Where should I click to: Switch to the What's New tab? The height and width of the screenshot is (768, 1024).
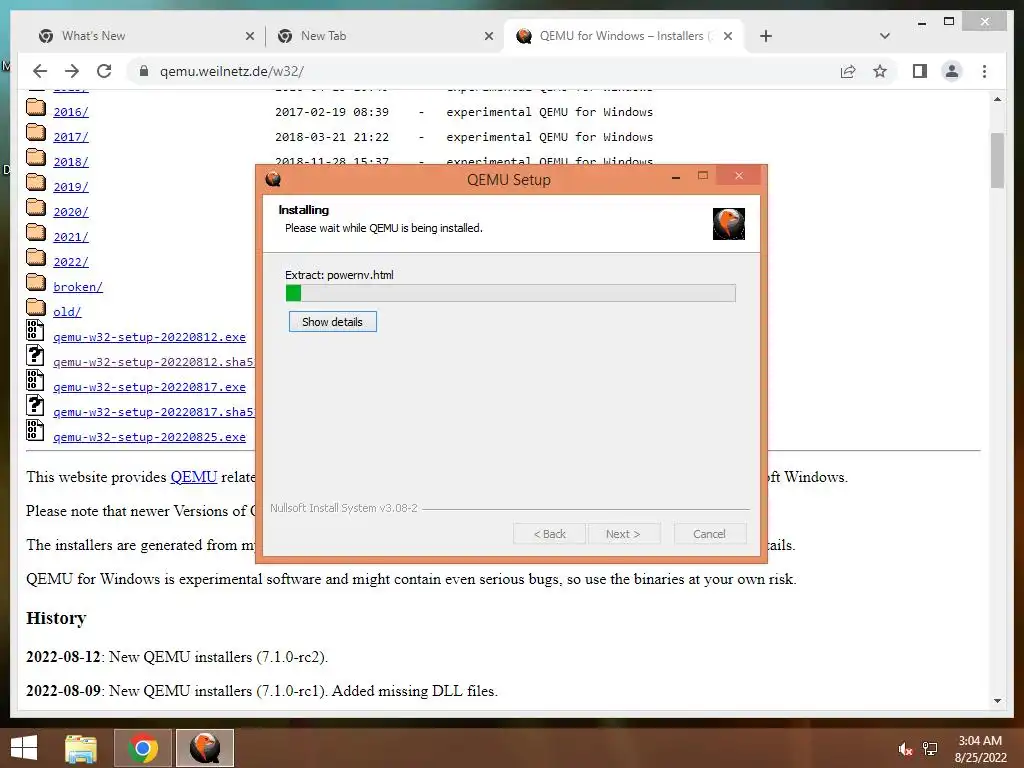click(145, 36)
